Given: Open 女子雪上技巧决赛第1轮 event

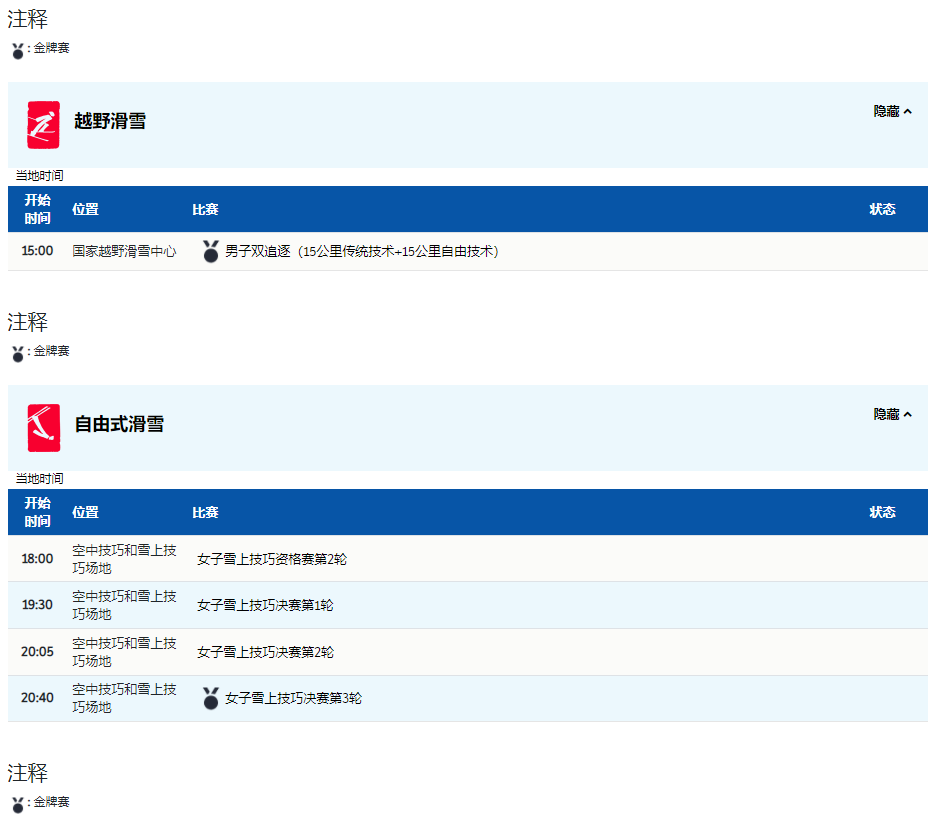Looking at the screenshot, I should coord(265,605).
